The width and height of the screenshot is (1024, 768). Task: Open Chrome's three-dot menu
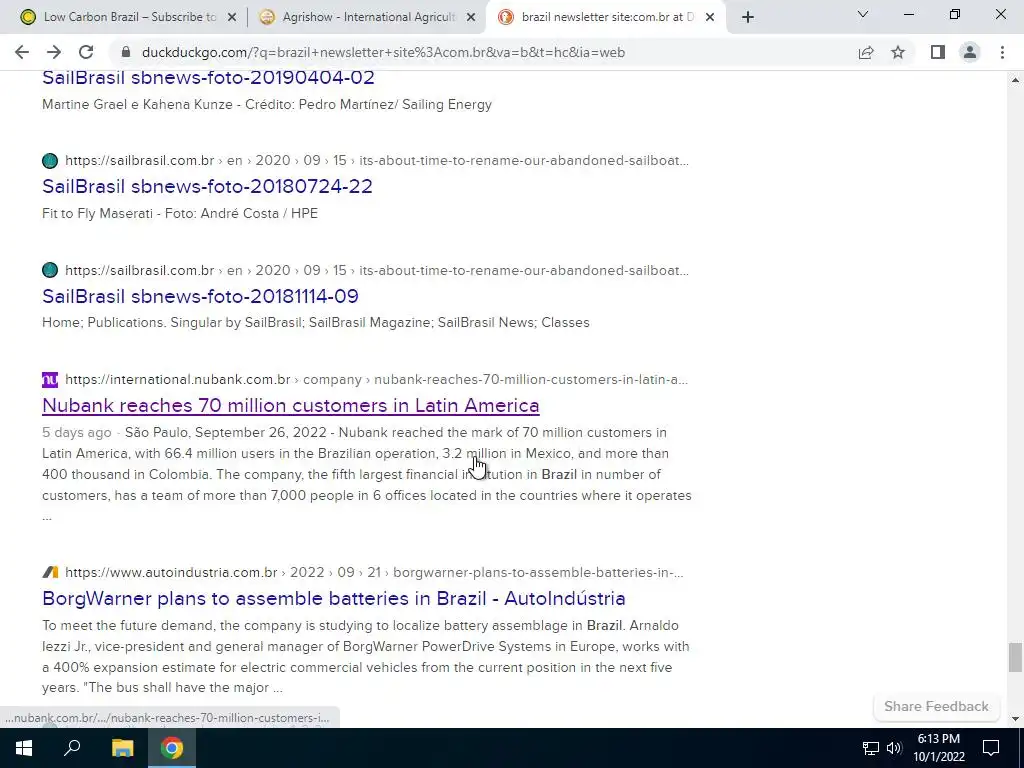point(1002,52)
